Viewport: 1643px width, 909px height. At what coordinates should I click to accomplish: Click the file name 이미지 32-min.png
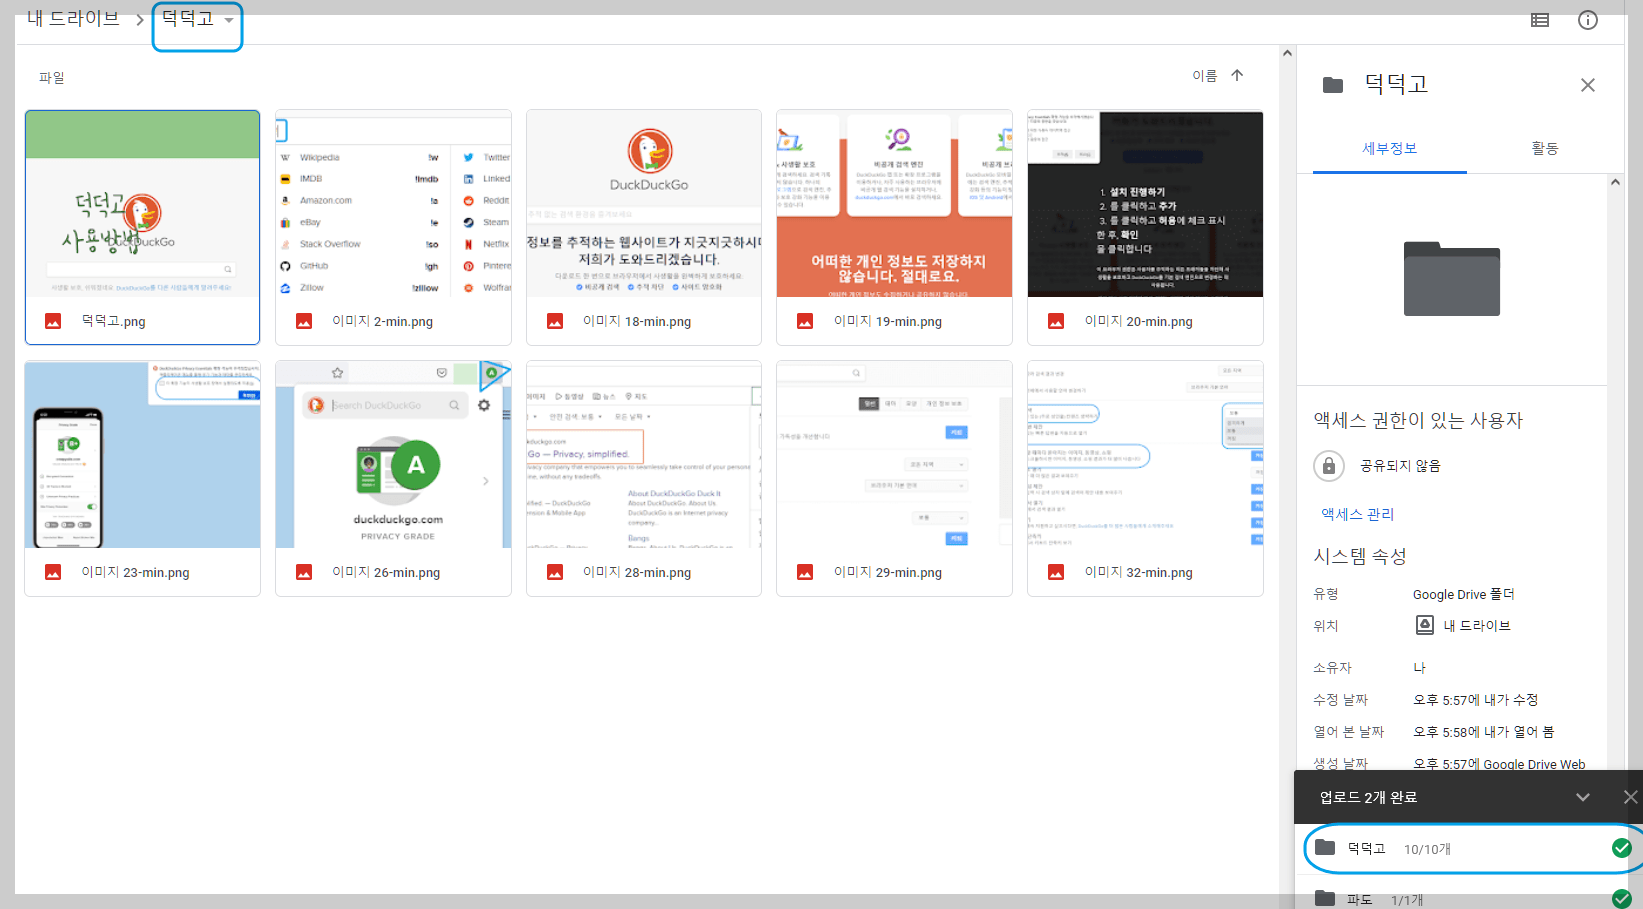tap(1139, 572)
